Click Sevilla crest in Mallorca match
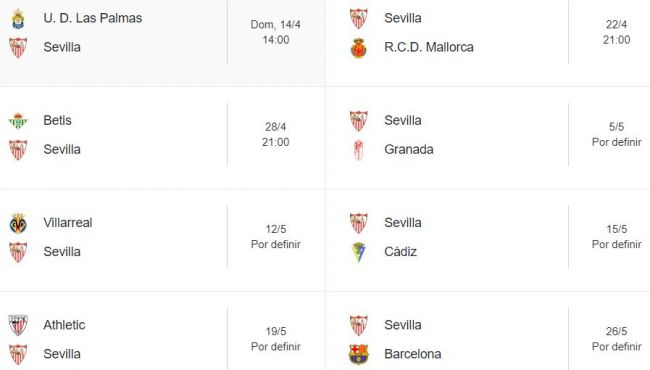The width and height of the screenshot is (650, 370). [x=359, y=19]
